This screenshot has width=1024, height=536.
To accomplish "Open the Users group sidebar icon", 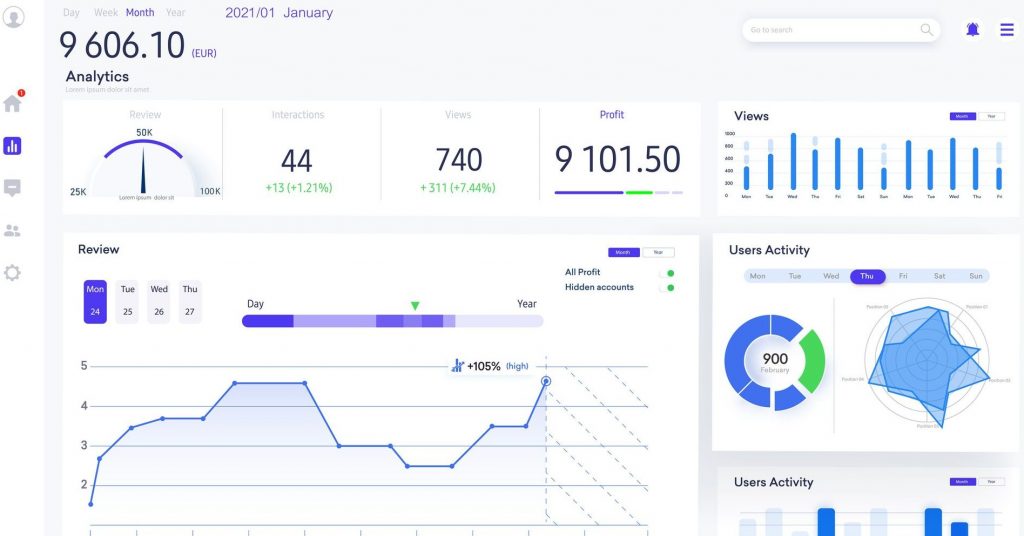I will tap(12, 231).
